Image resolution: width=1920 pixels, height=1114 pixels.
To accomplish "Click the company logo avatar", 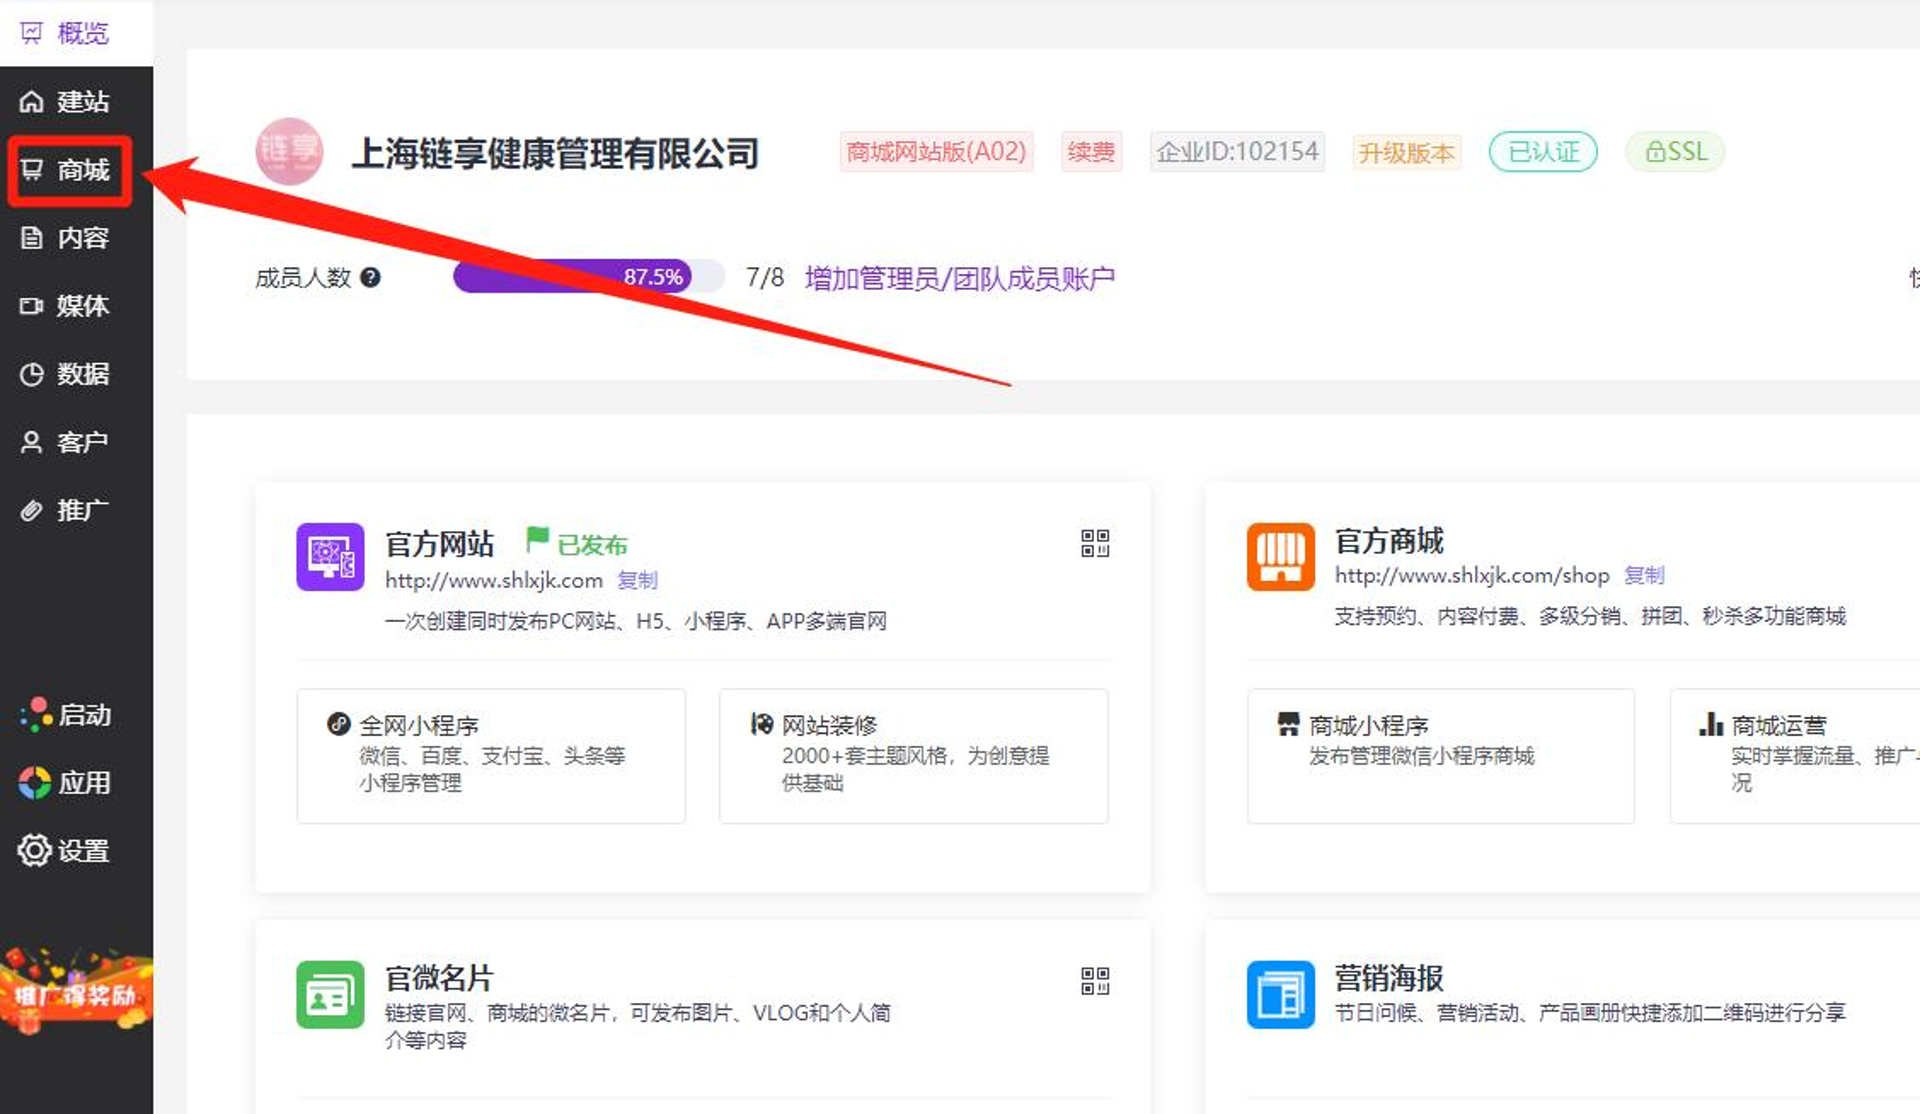I will [x=290, y=152].
